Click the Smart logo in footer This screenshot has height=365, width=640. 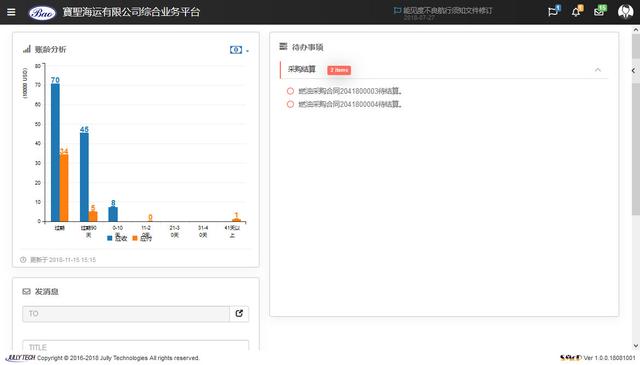click(x=571, y=358)
